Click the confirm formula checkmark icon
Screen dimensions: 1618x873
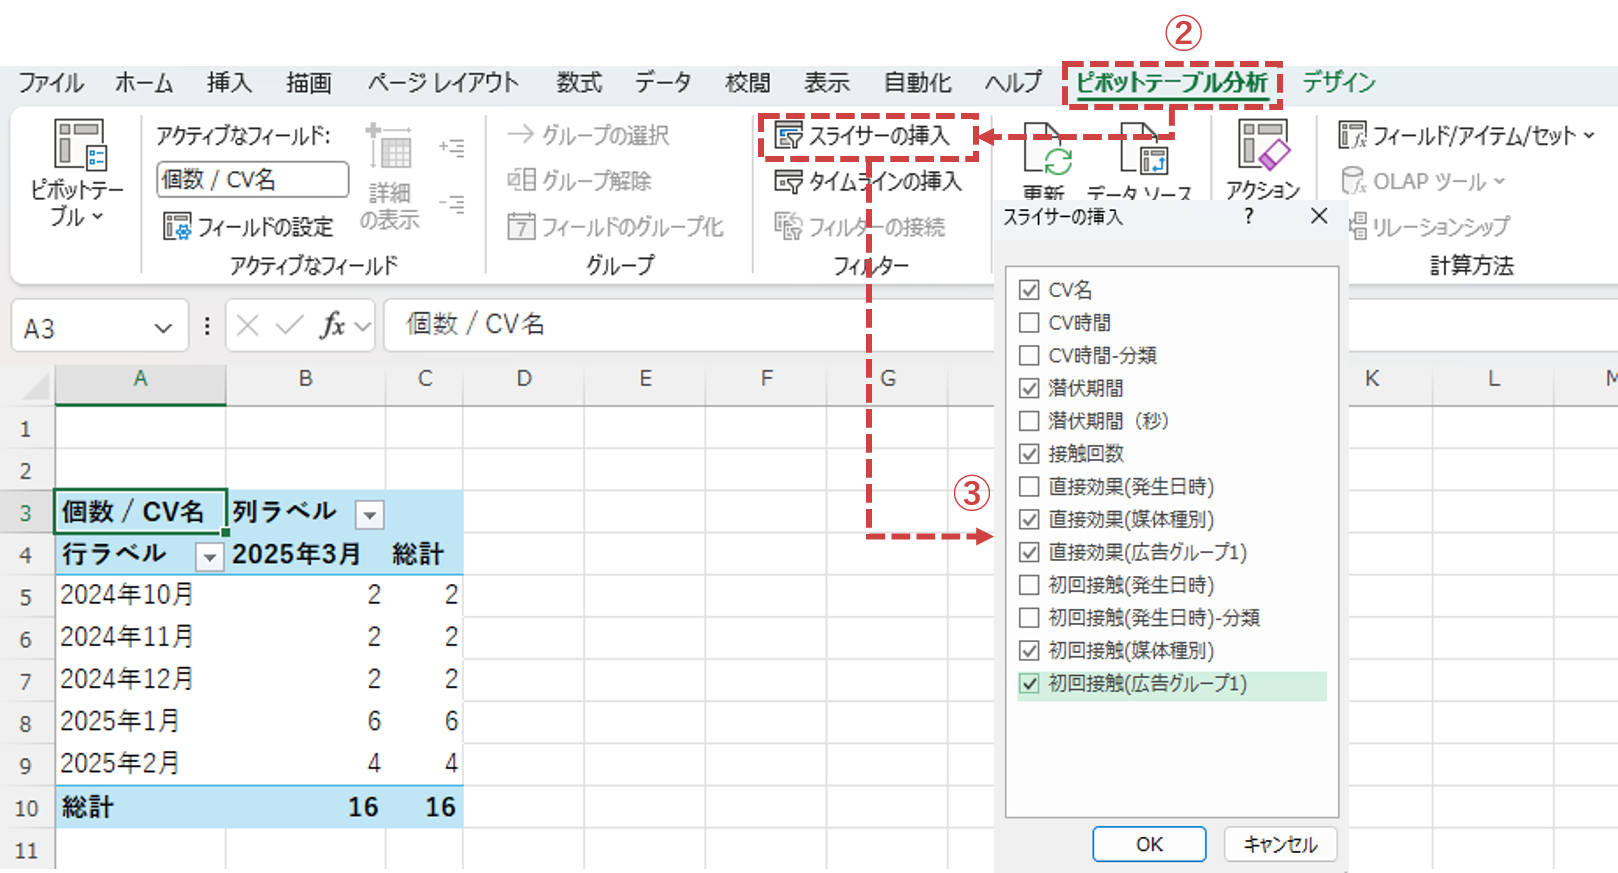(x=289, y=326)
